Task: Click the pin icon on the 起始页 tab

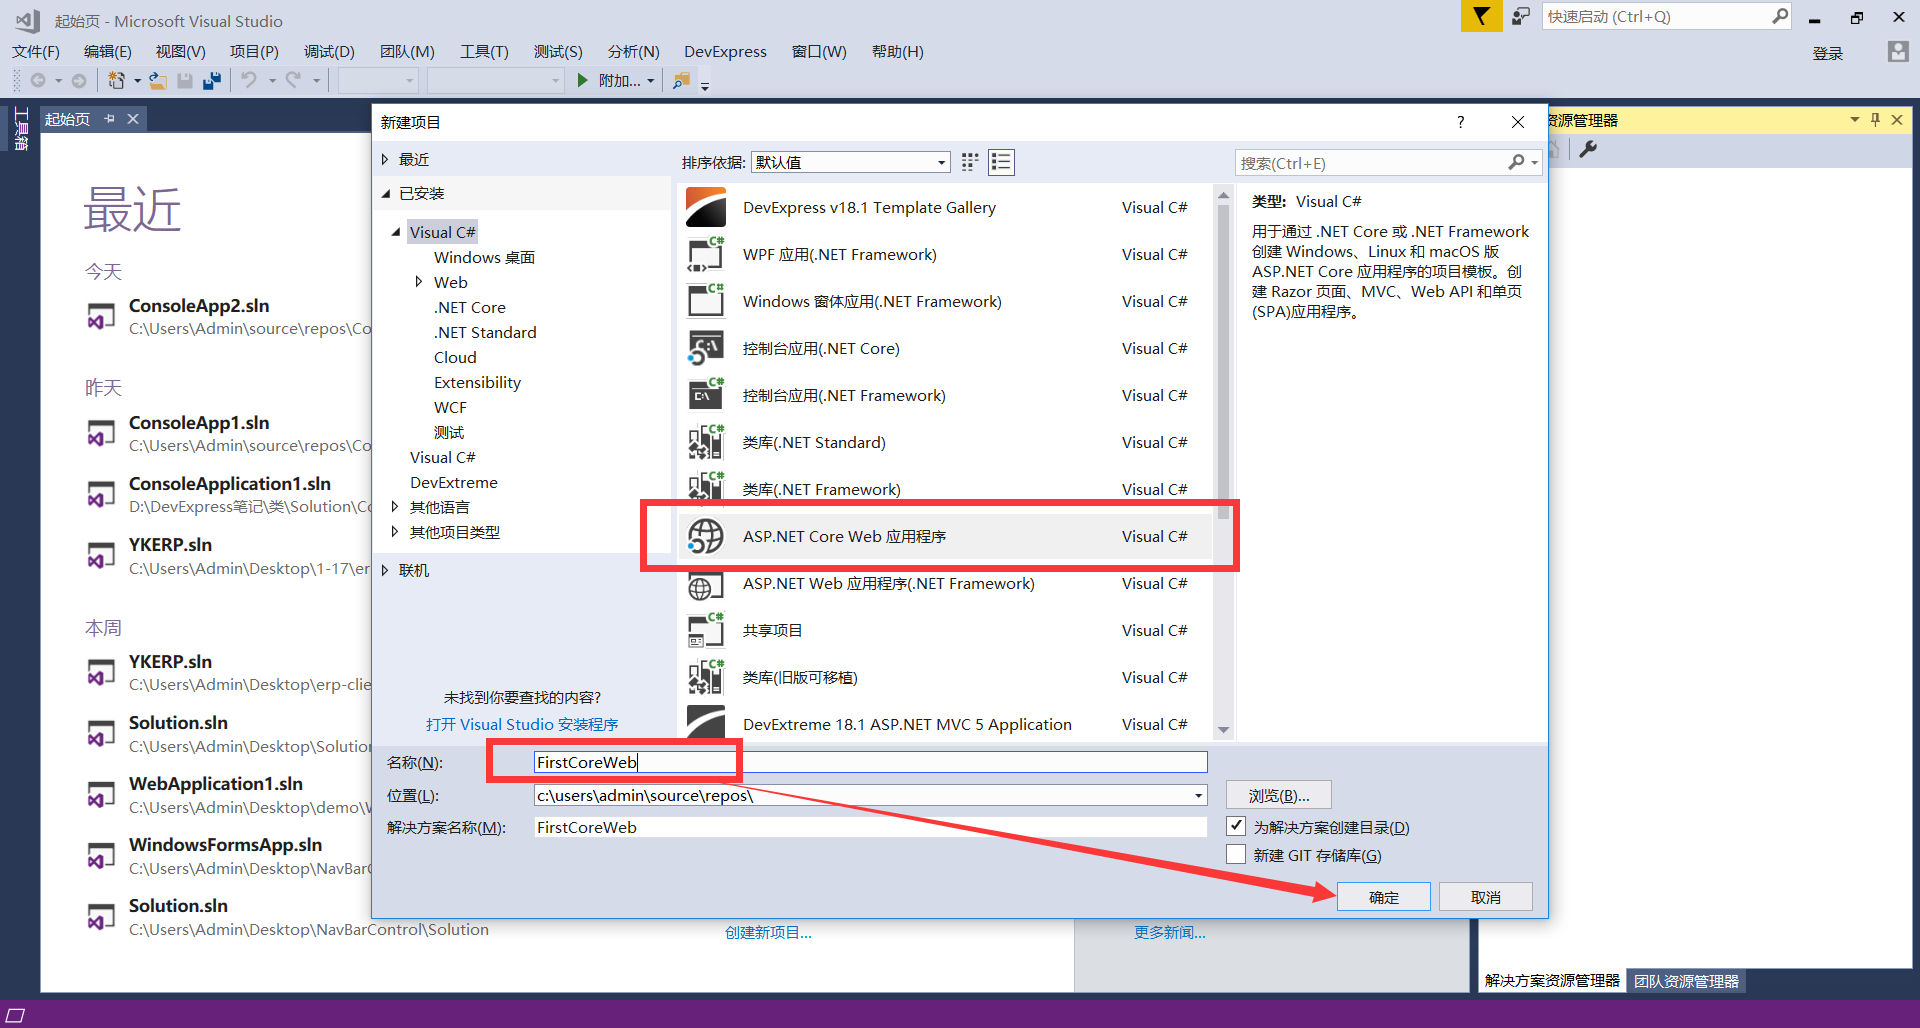Action: (x=109, y=118)
